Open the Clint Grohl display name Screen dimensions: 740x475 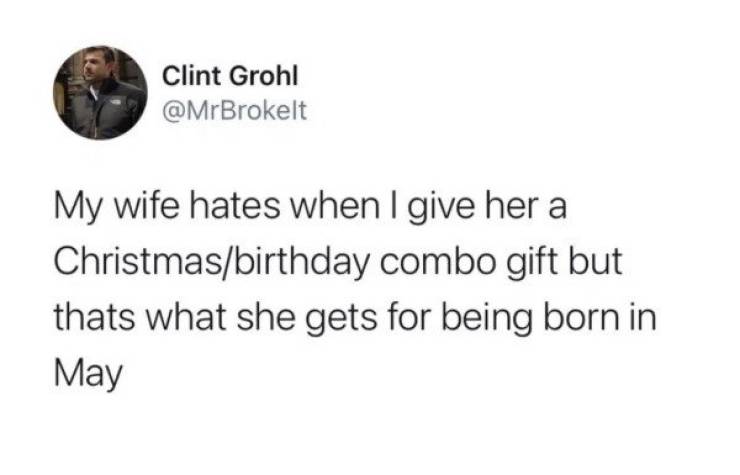pyautogui.click(x=217, y=76)
